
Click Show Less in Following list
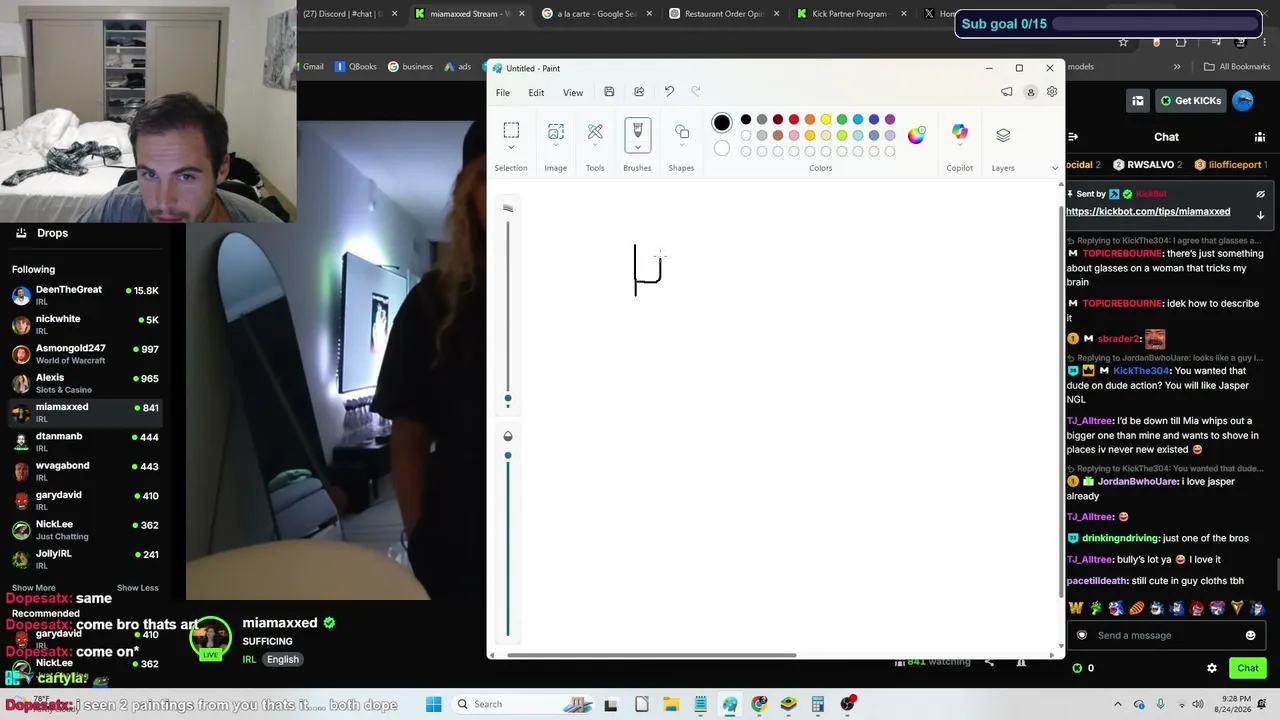[x=137, y=588]
